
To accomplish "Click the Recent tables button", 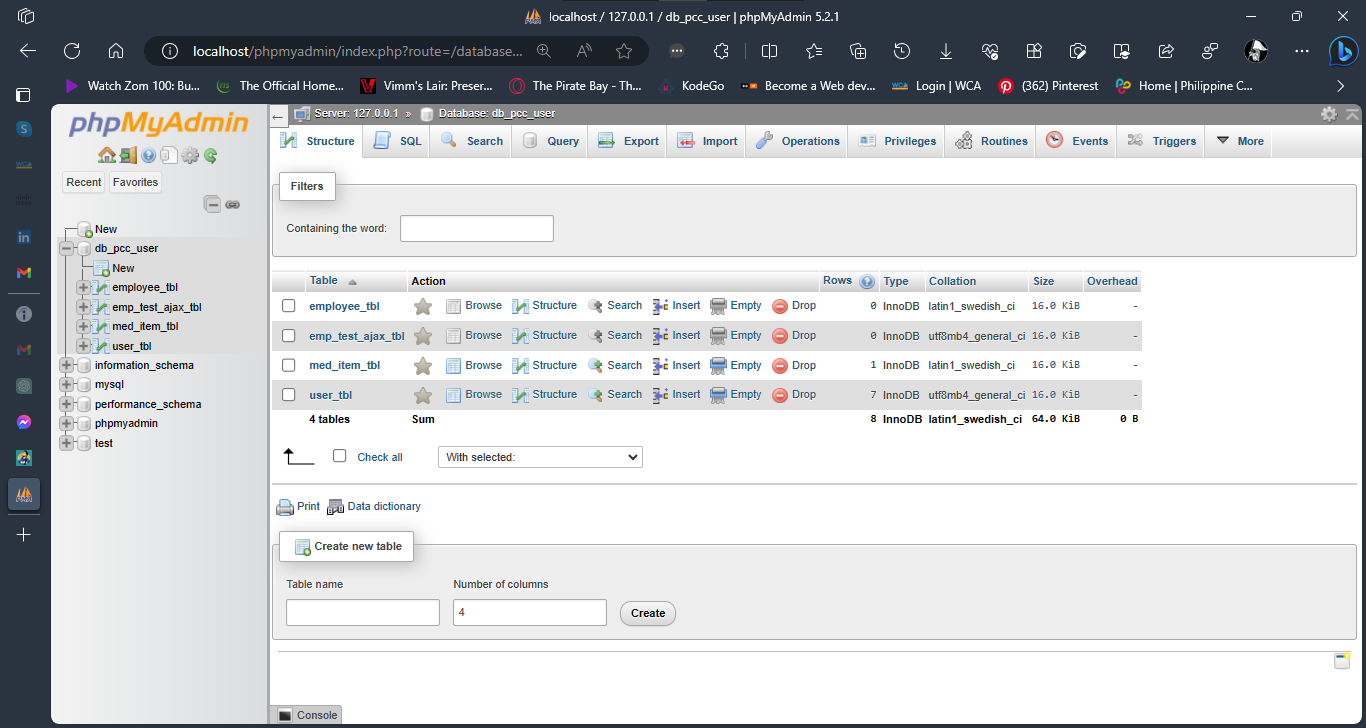I will point(84,182).
